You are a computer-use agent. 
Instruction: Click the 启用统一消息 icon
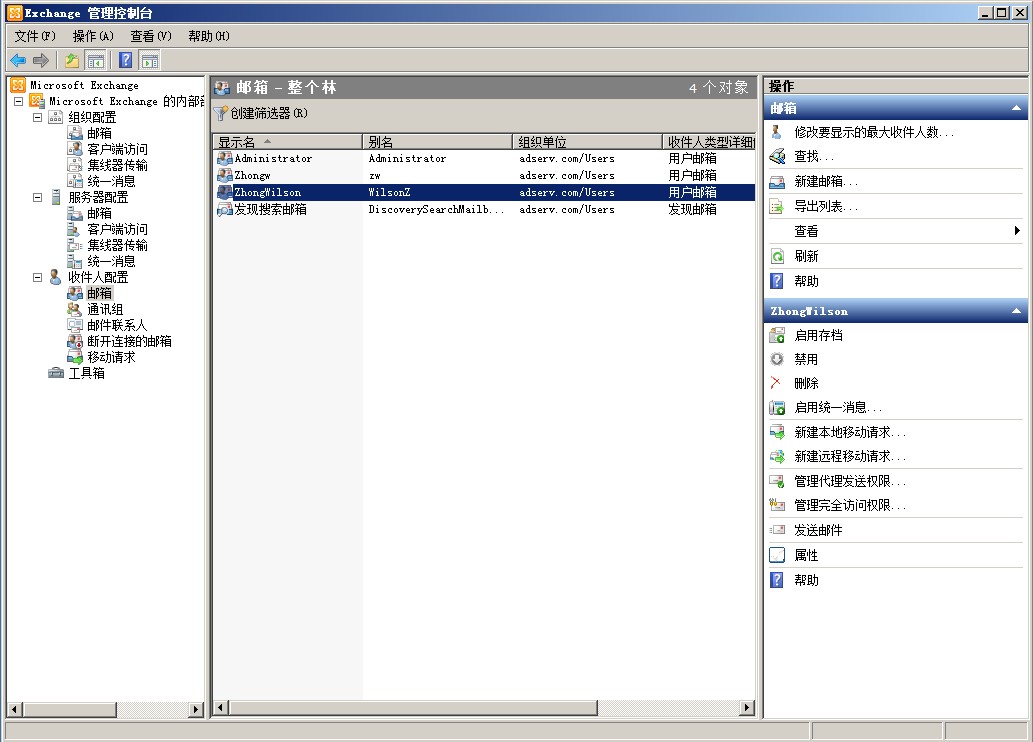[777, 407]
